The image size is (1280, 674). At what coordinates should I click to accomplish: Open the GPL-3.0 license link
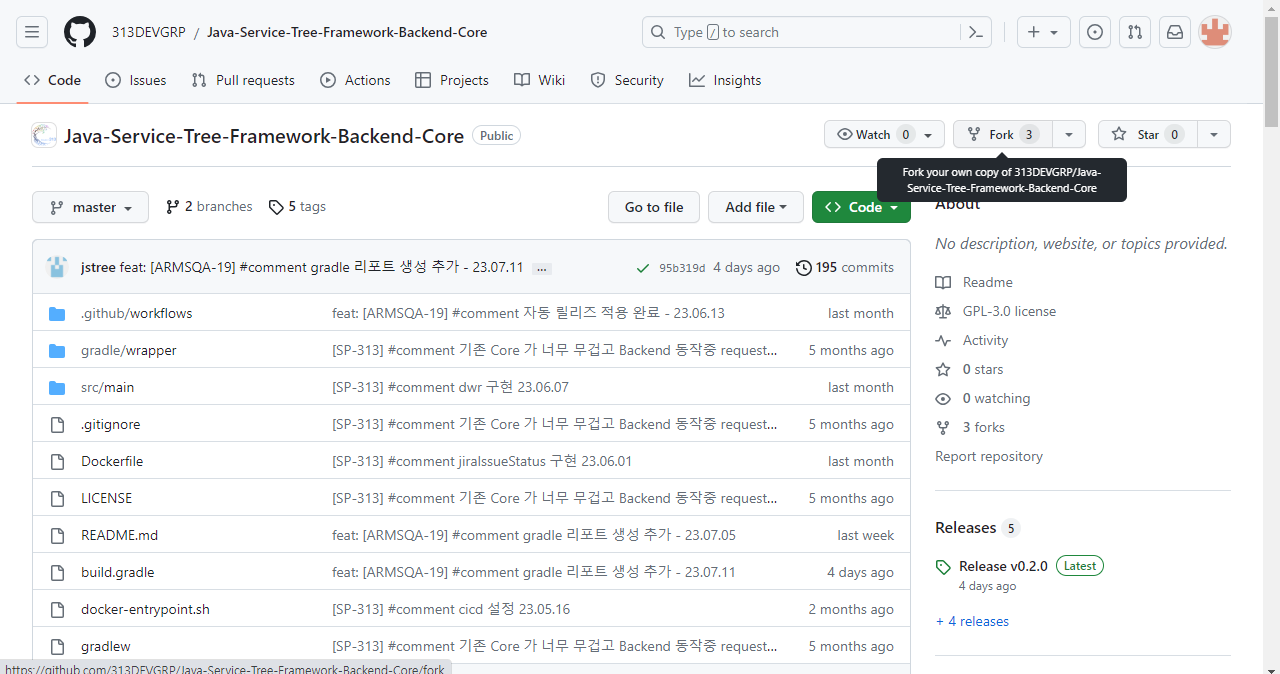tap(995, 311)
